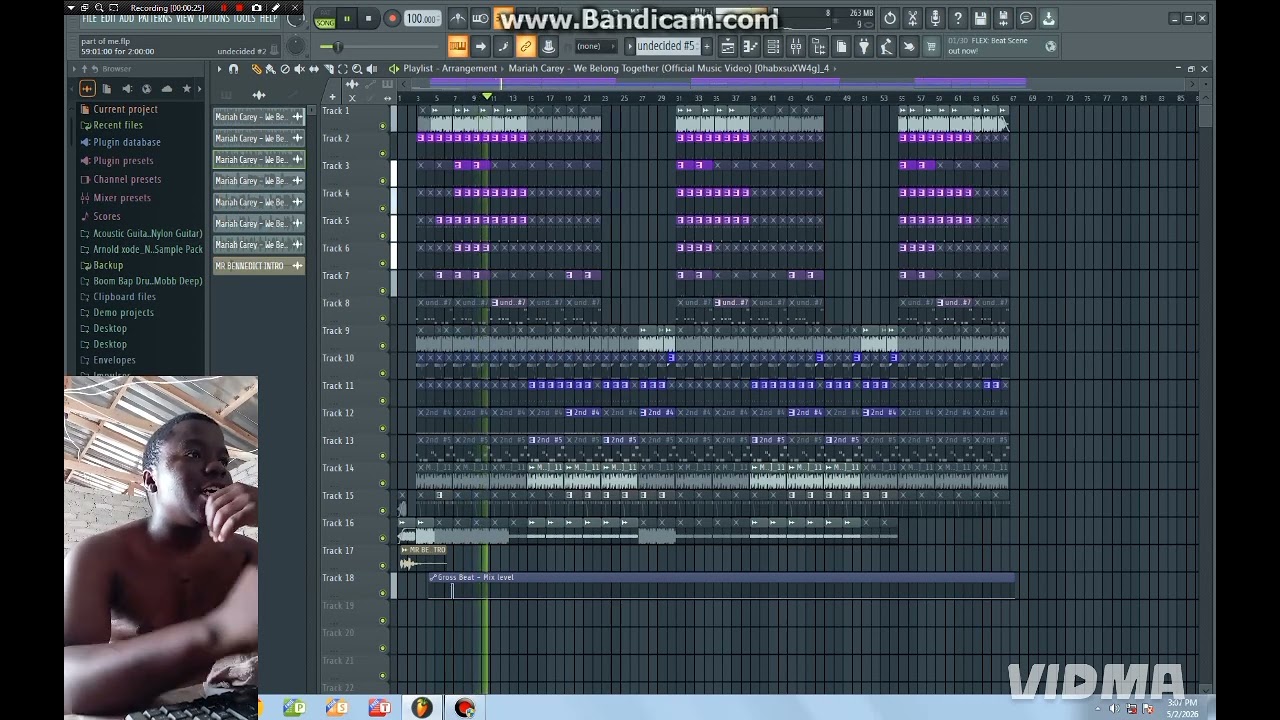Click the stop playback button
The height and width of the screenshot is (720, 1280).
pyautogui.click(x=369, y=19)
